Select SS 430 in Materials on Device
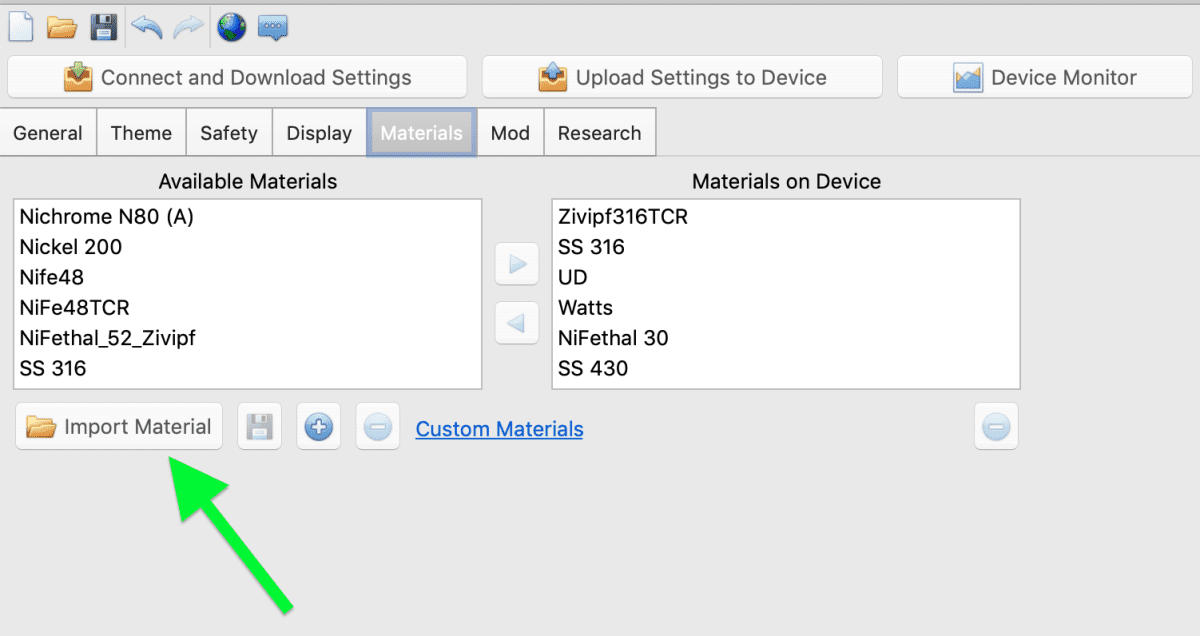Image resolution: width=1200 pixels, height=636 pixels. [786, 368]
